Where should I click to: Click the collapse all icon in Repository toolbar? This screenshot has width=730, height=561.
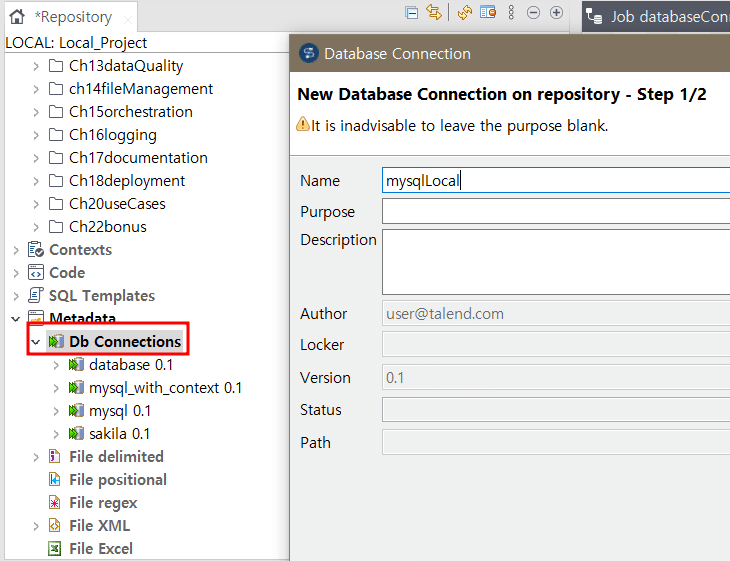click(x=412, y=13)
